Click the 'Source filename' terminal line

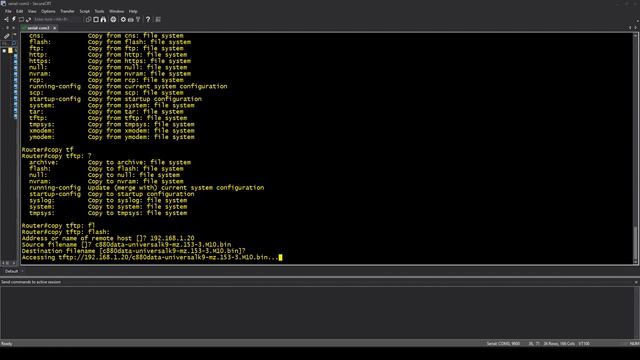(127, 245)
